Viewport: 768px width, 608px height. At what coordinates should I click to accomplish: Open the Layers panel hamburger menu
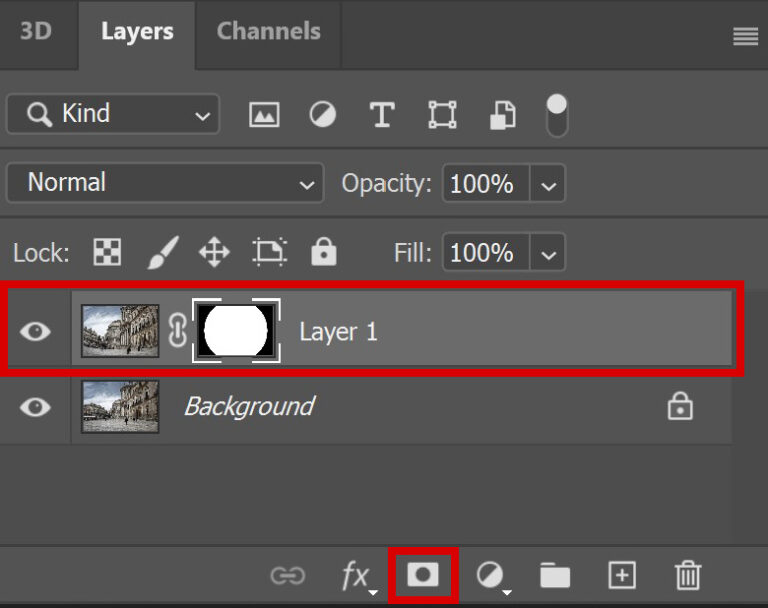click(x=745, y=37)
